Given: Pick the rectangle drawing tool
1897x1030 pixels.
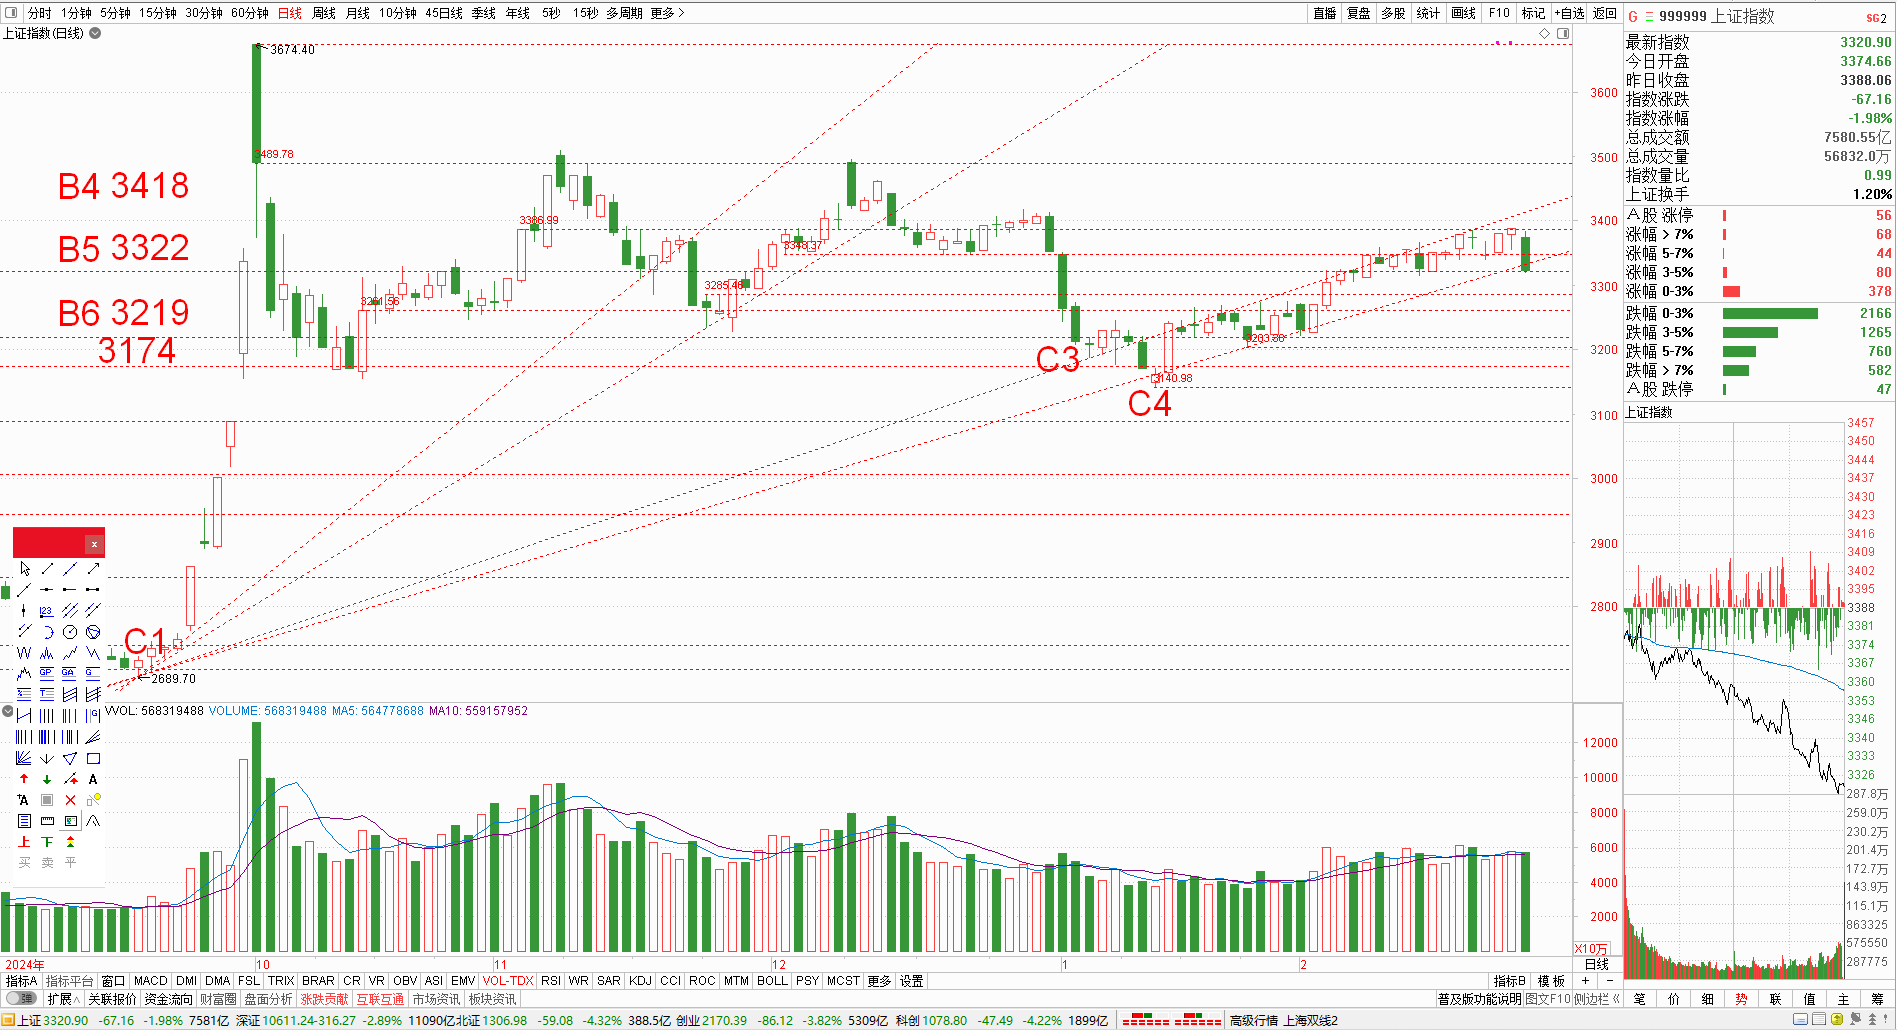Looking at the screenshot, I should point(93,758).
